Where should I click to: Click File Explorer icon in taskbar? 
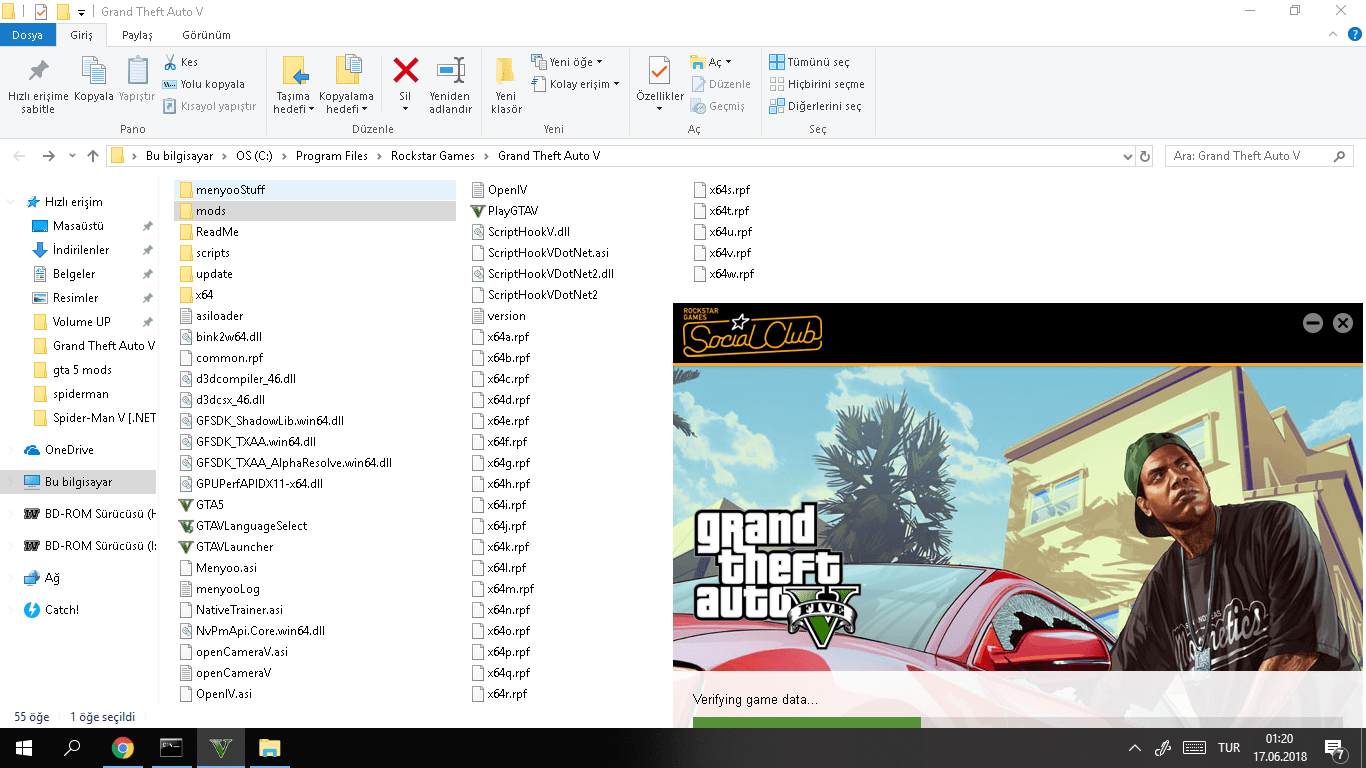pyautogui.click(x=270, y=748)
